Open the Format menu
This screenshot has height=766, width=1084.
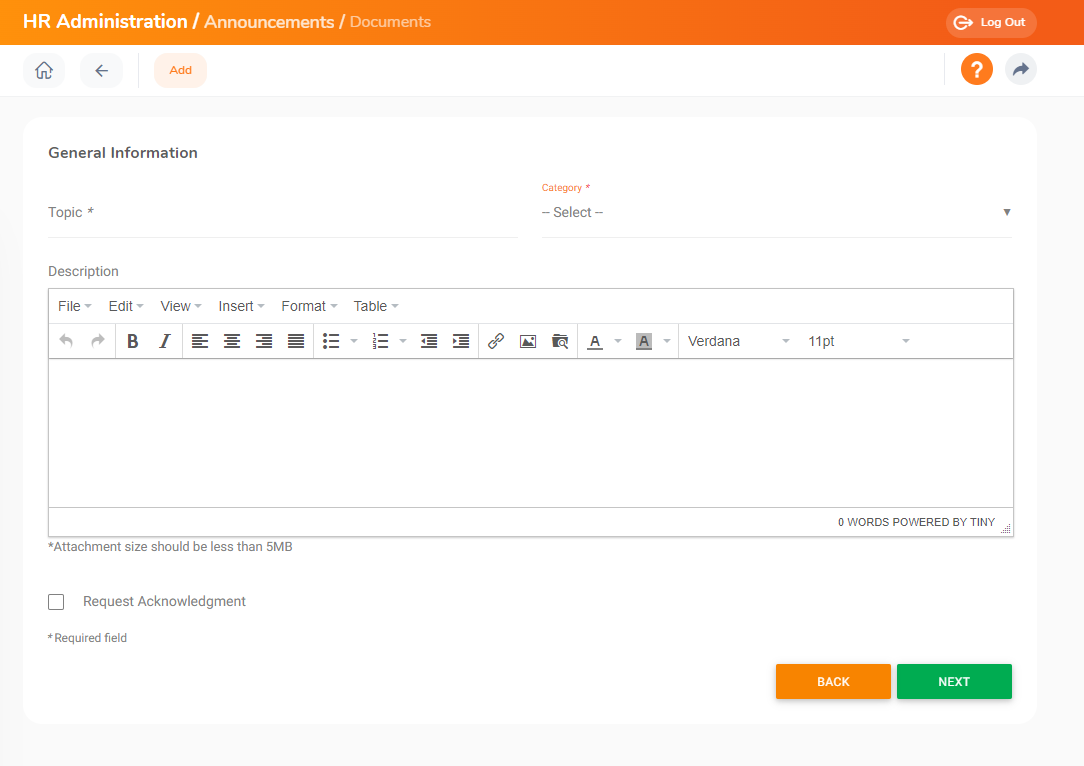(309, 306)
